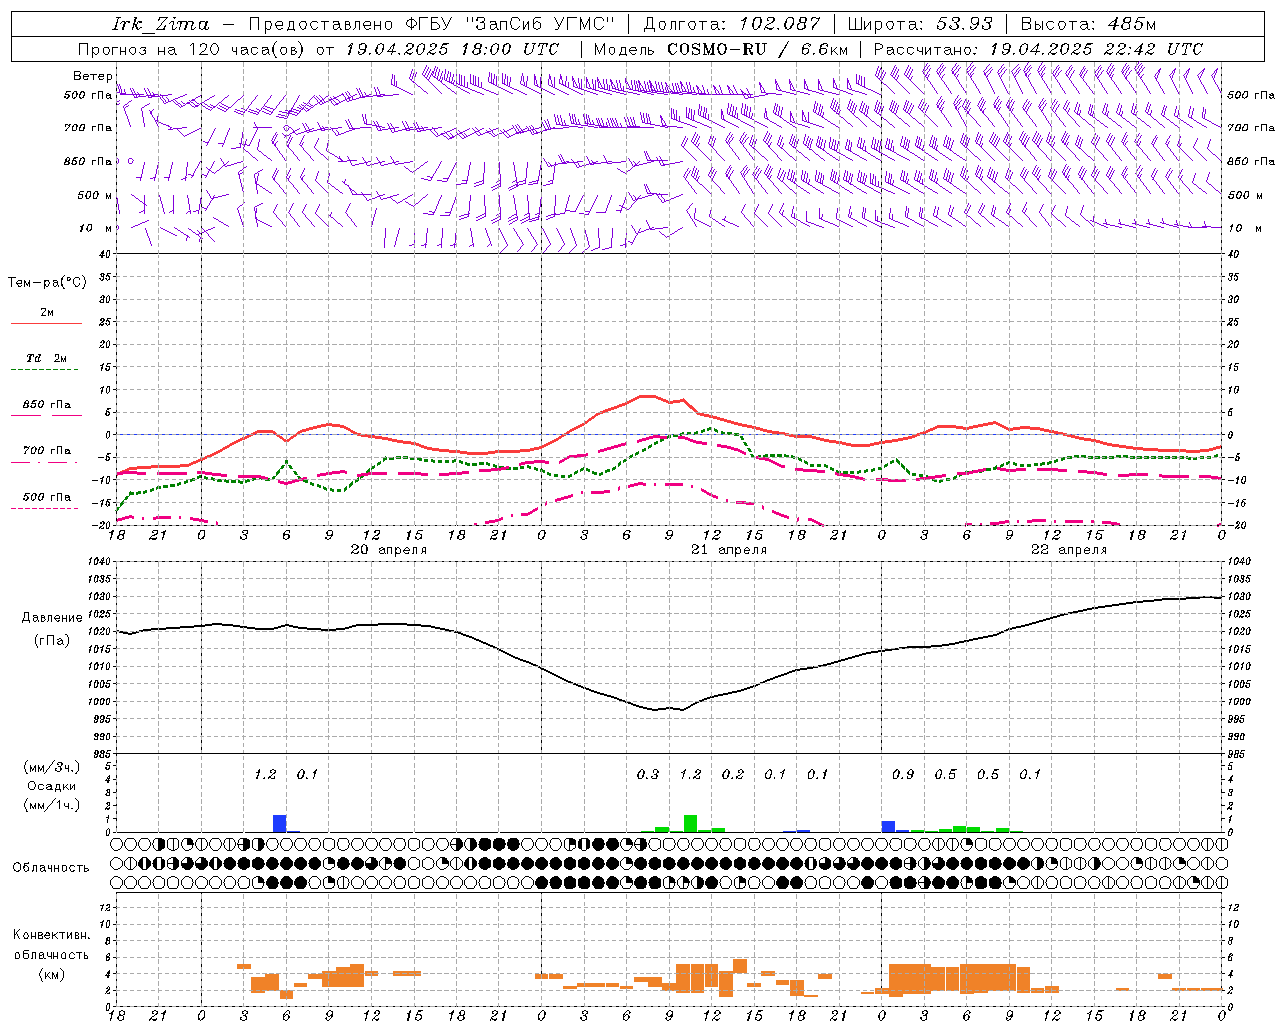Click the blue precipitation bar on 20 апреля
Viewport: 1280px width, 1024px height.
[x=280, y=823]
